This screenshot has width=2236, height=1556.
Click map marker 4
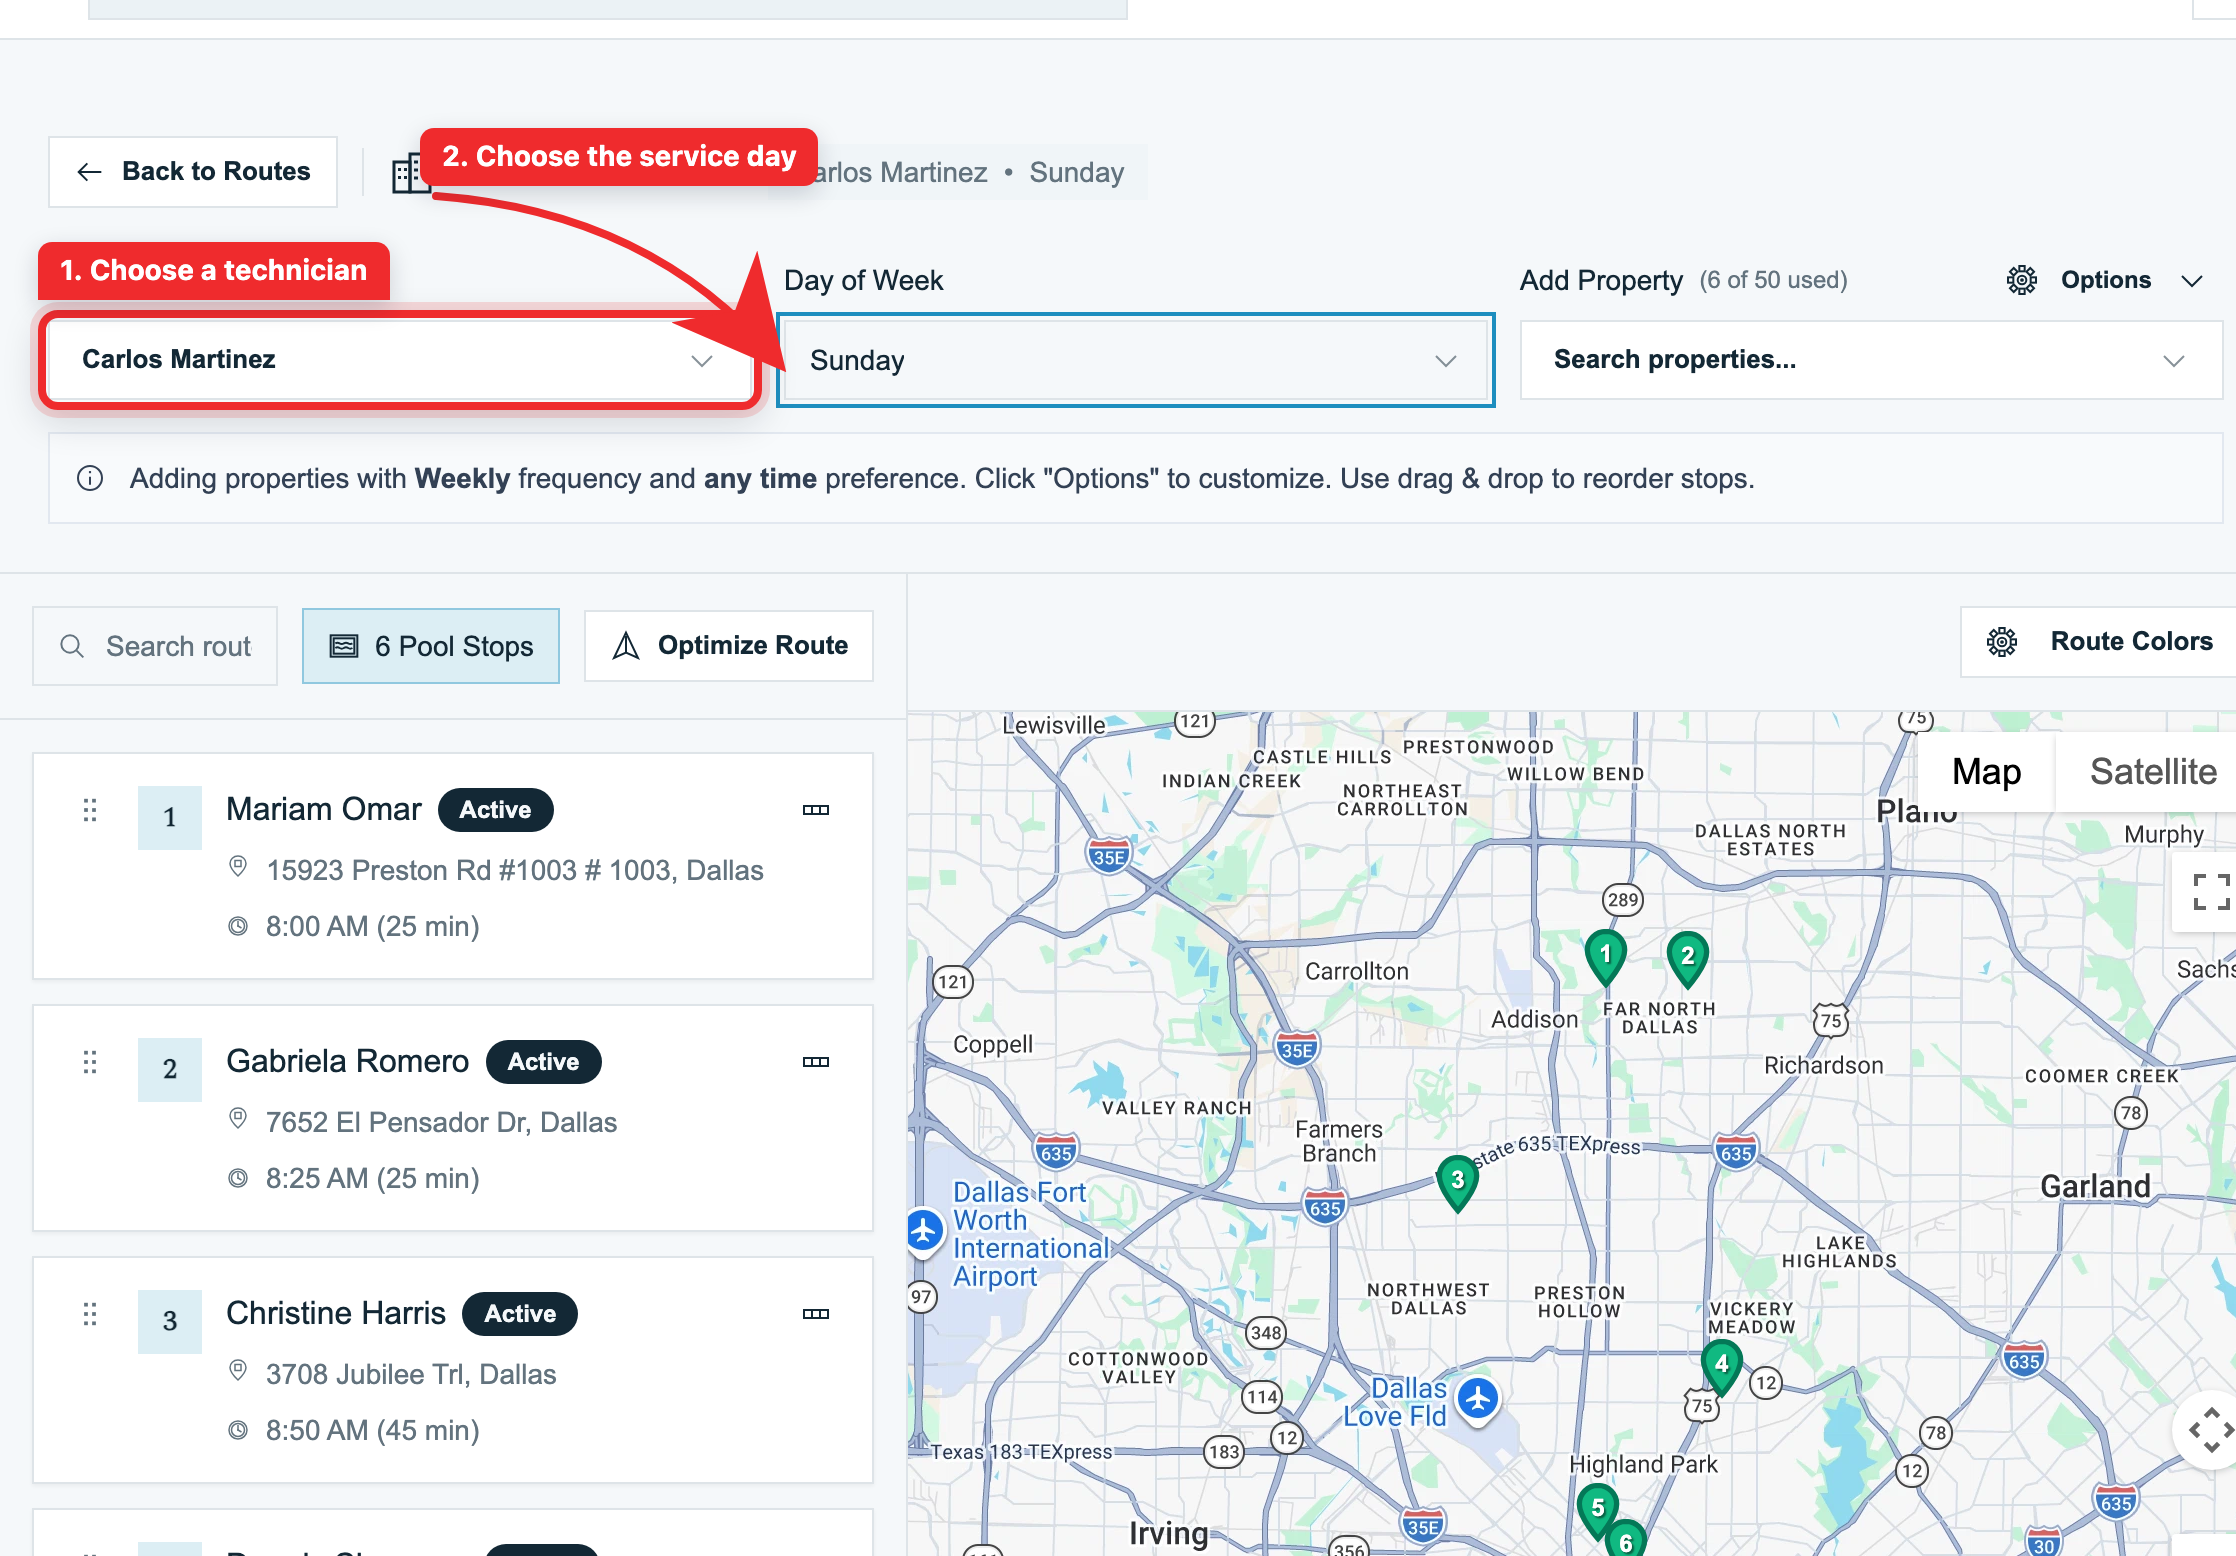tap(1722, 1366)
